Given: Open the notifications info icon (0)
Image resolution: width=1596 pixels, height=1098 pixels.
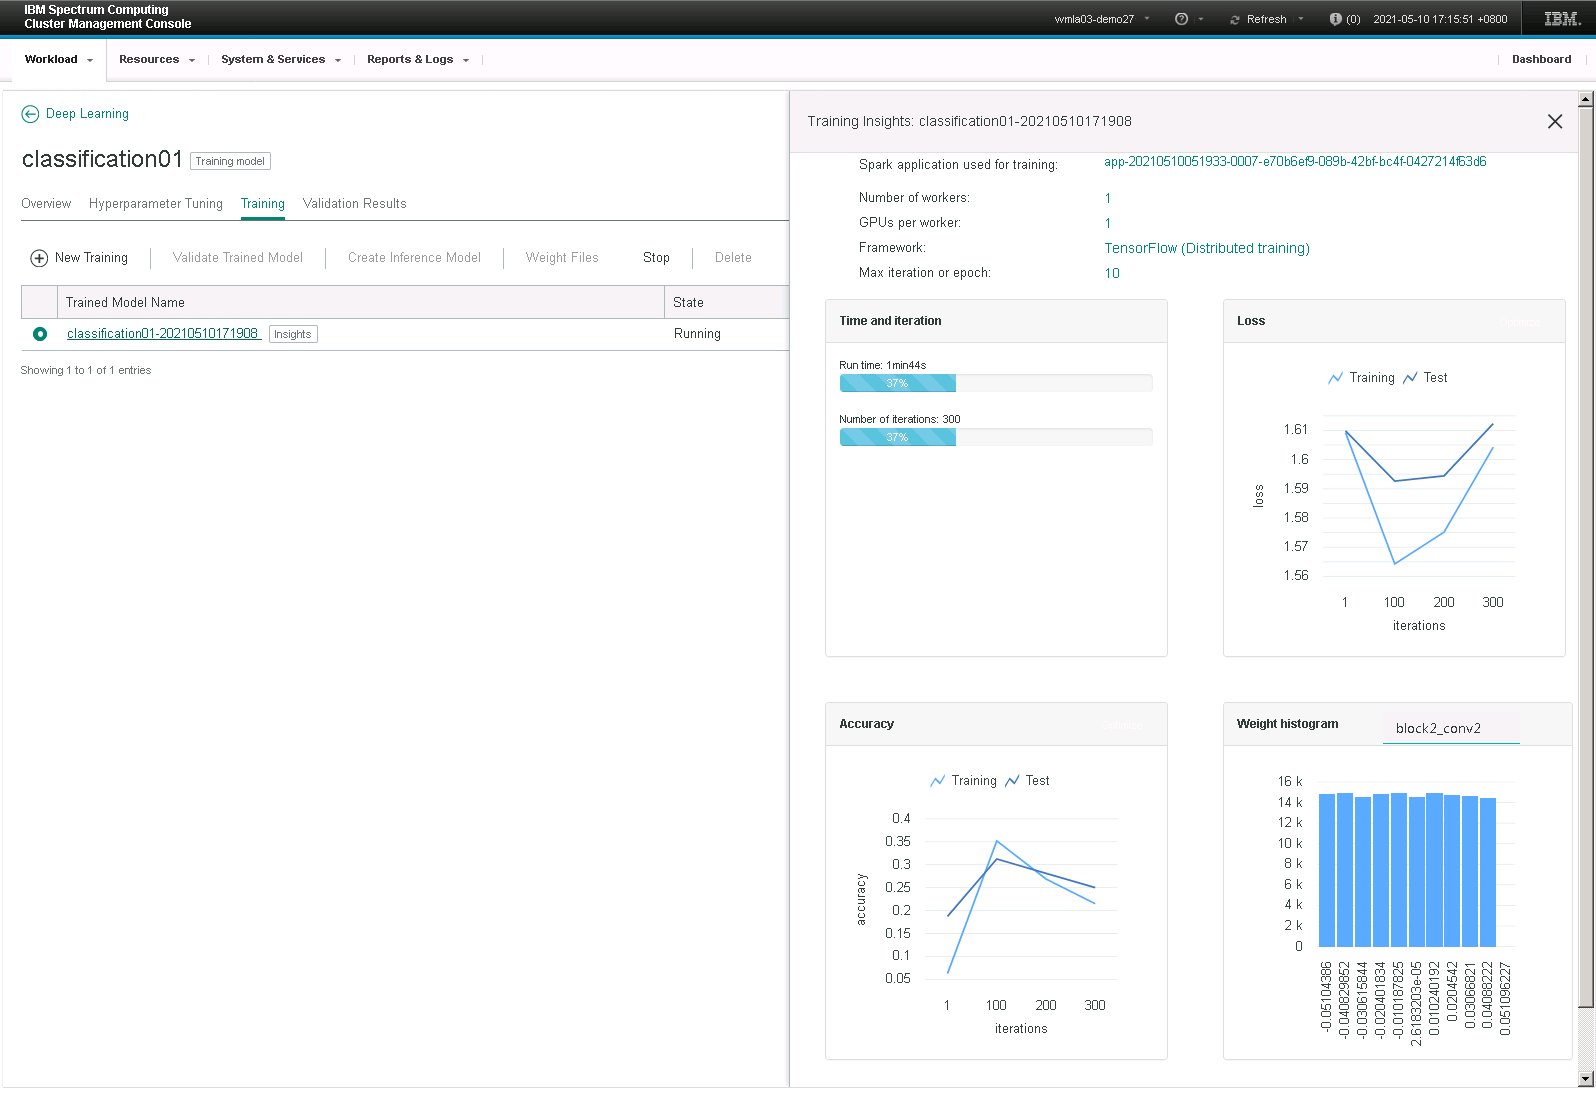Looking at the screenshot, I should 1335,19.
